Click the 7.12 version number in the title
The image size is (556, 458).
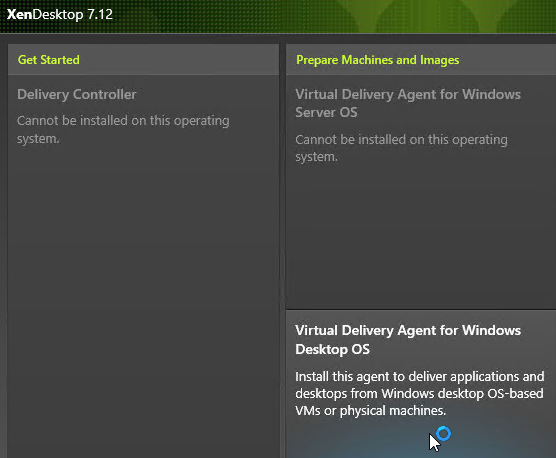click(x=100, y=15)
